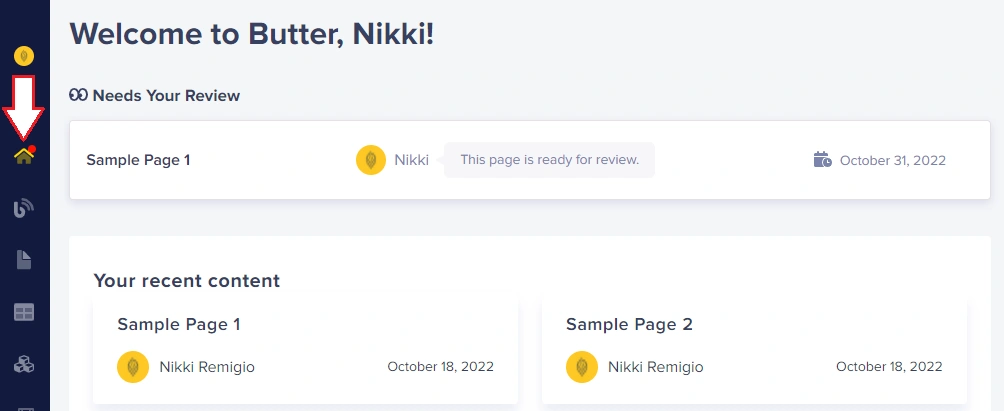Click Nikki's avatar in the review row
The image size is (1004, 411).
pyautogui.click(x=371, y=160)
